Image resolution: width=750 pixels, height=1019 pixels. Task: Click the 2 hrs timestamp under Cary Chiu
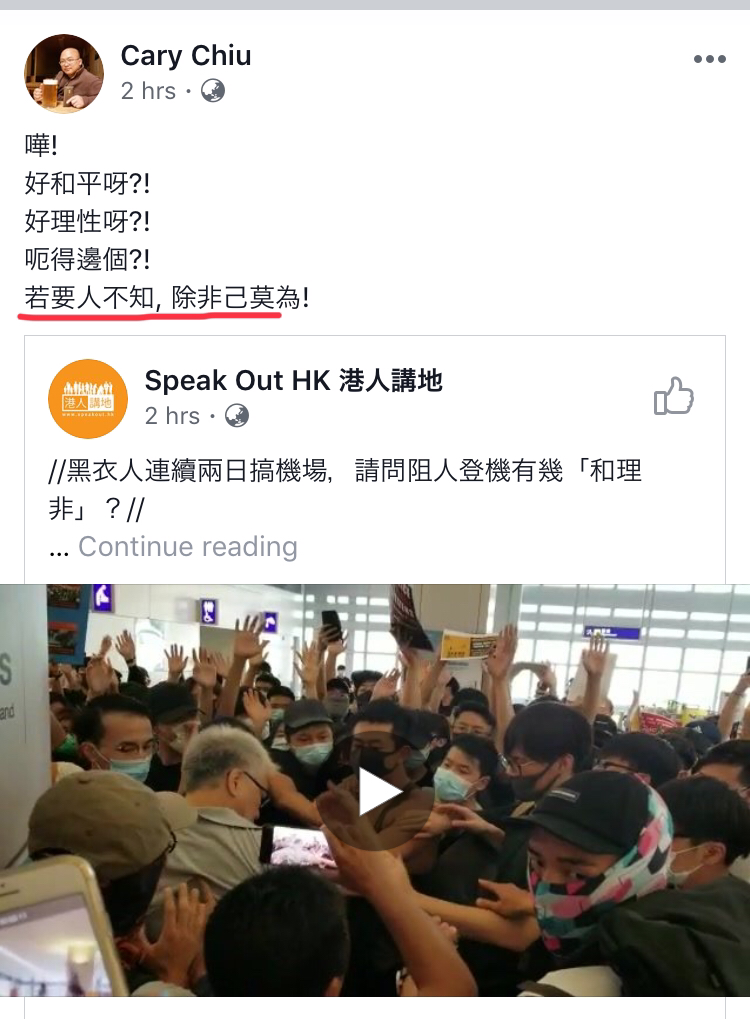148,91
